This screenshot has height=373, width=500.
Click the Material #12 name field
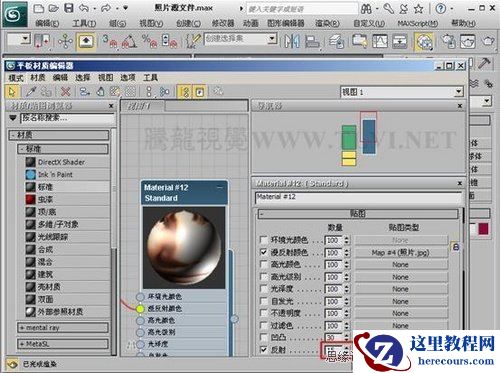click(358, 197)
